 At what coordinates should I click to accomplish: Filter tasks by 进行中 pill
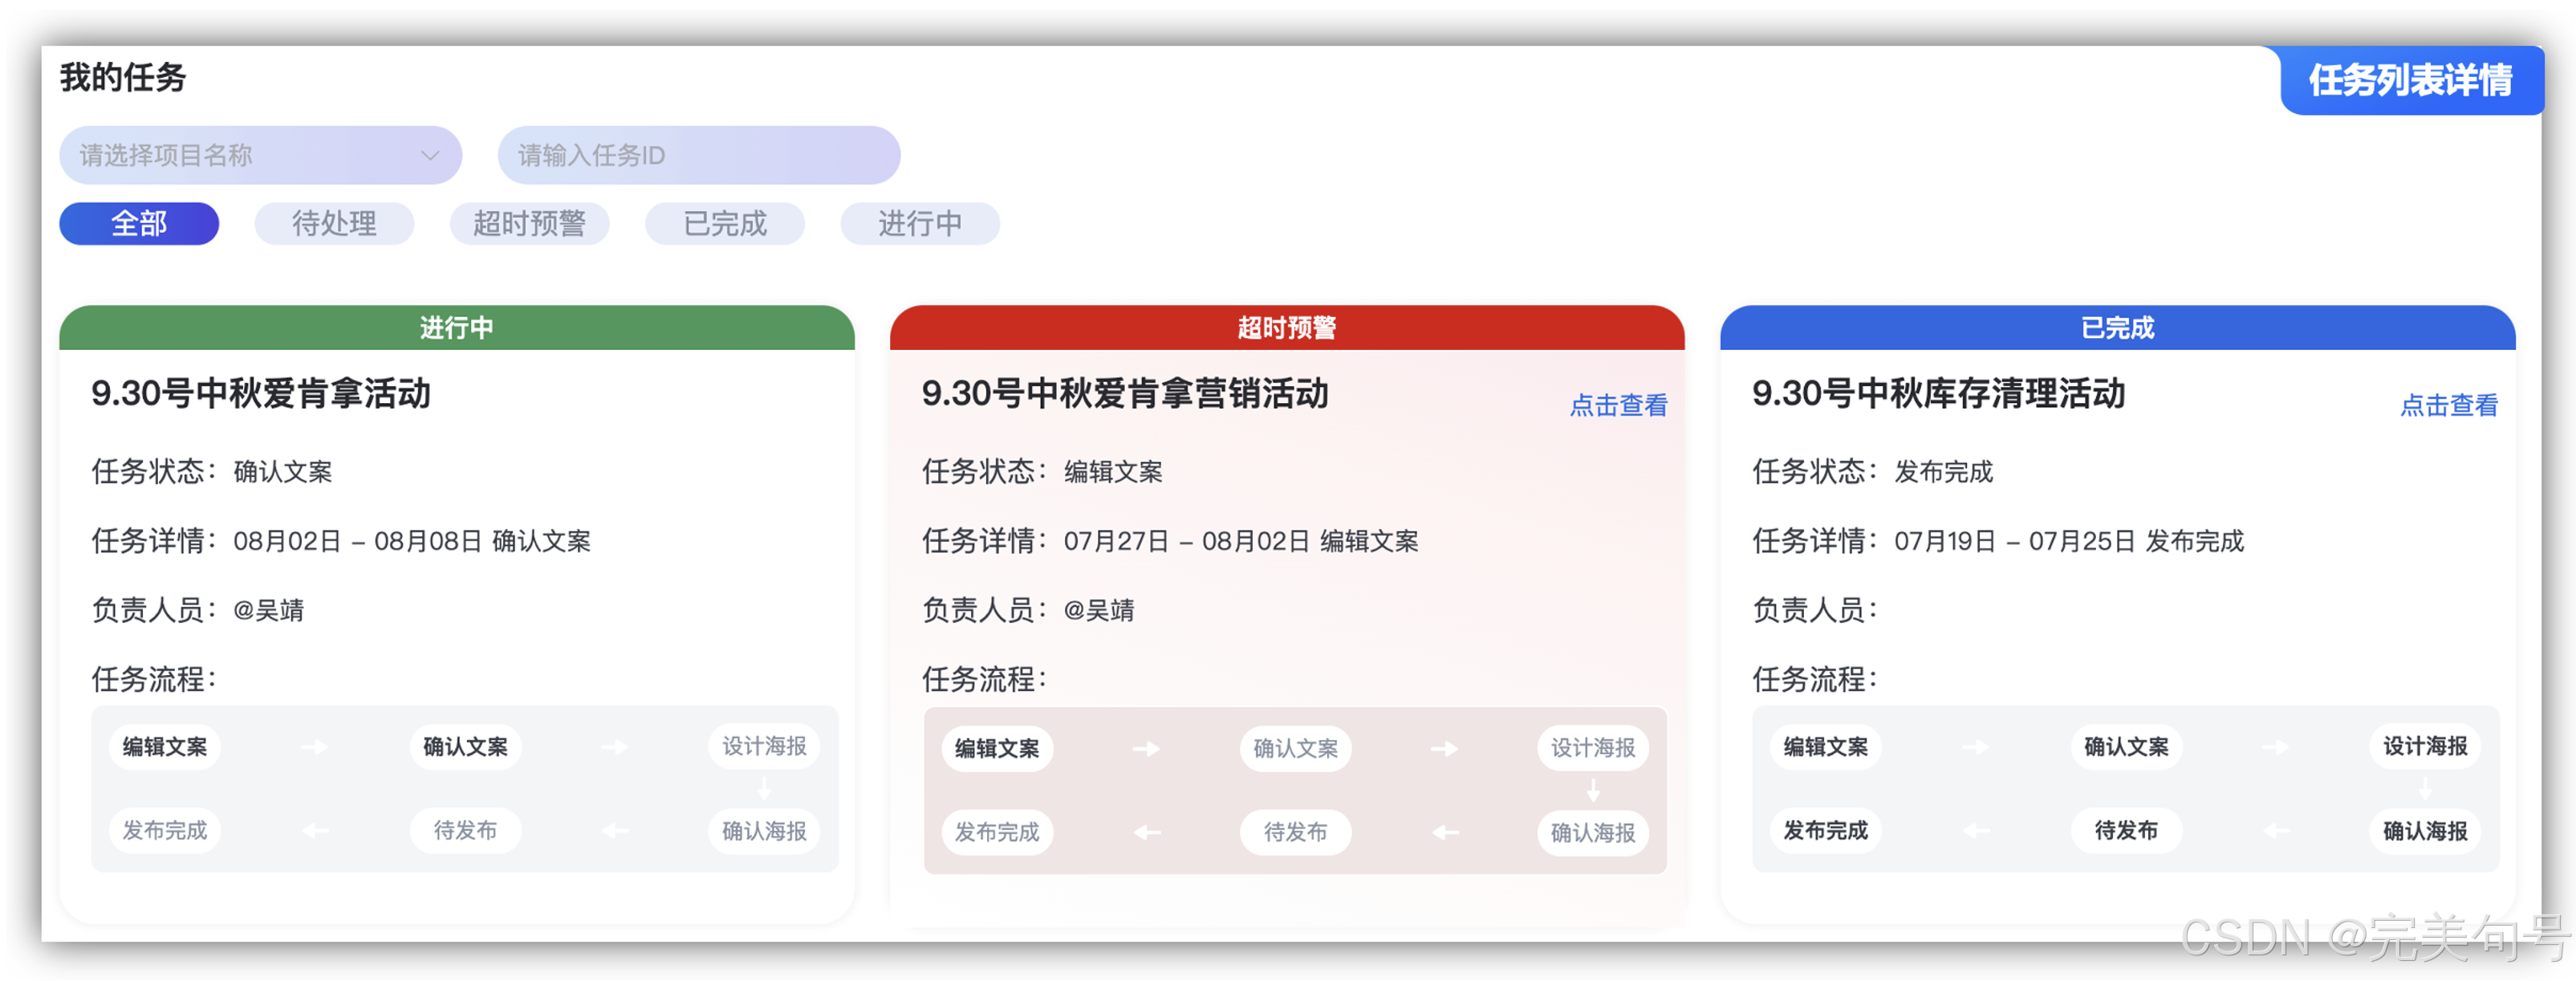pos(919,223)
